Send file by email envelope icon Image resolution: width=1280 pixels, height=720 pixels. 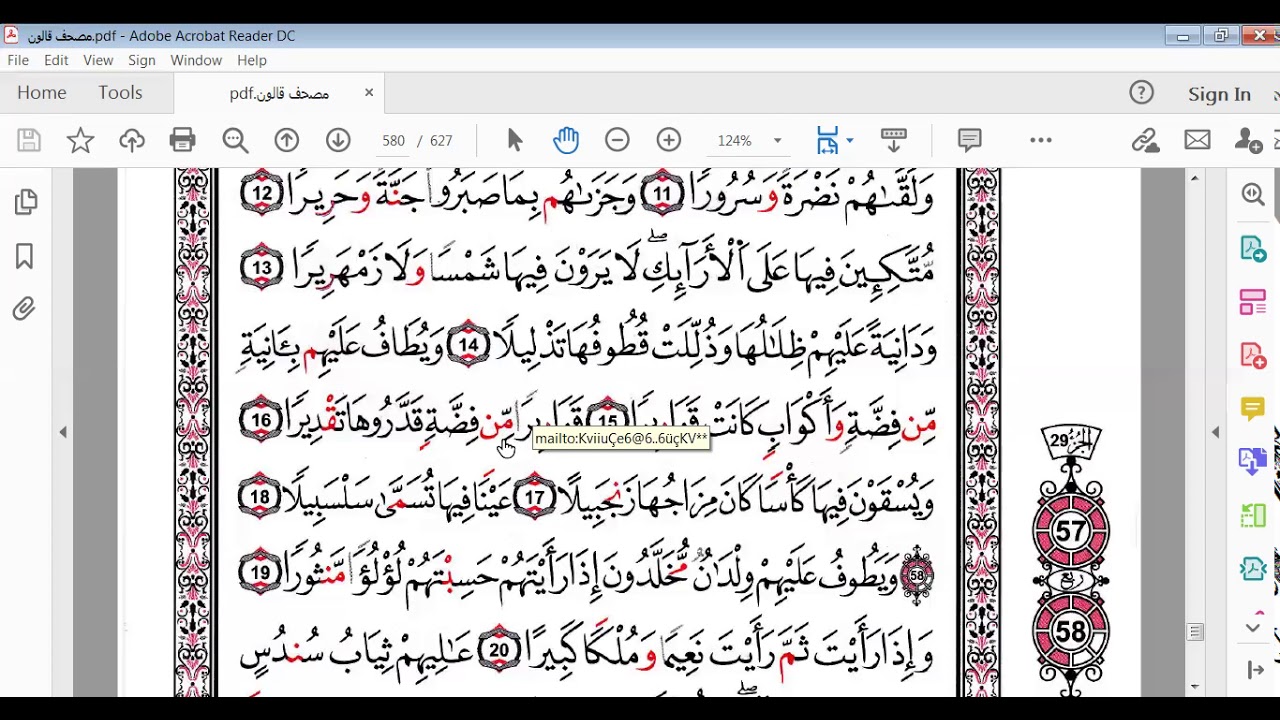[1197, 141]
